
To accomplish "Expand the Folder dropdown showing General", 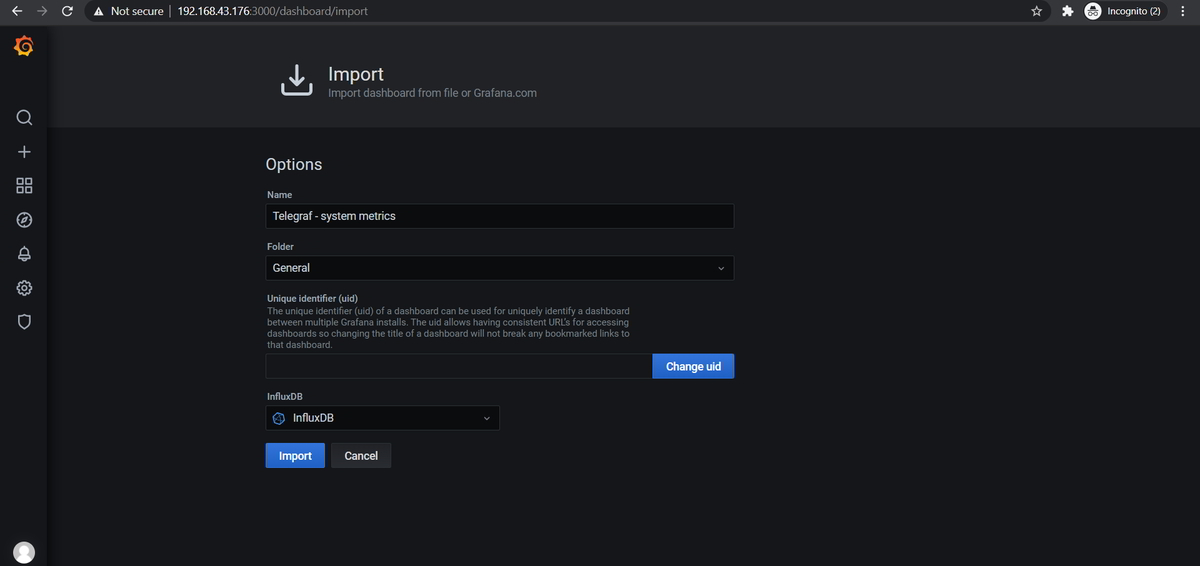I will [499, 268].
